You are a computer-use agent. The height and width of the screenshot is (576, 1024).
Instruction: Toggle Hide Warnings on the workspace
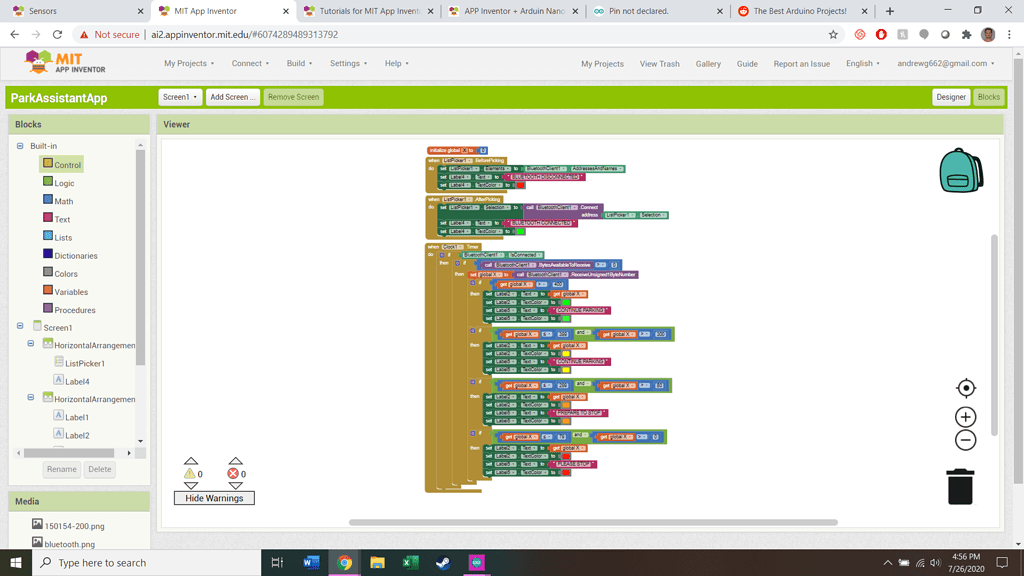tap(213, 497)
